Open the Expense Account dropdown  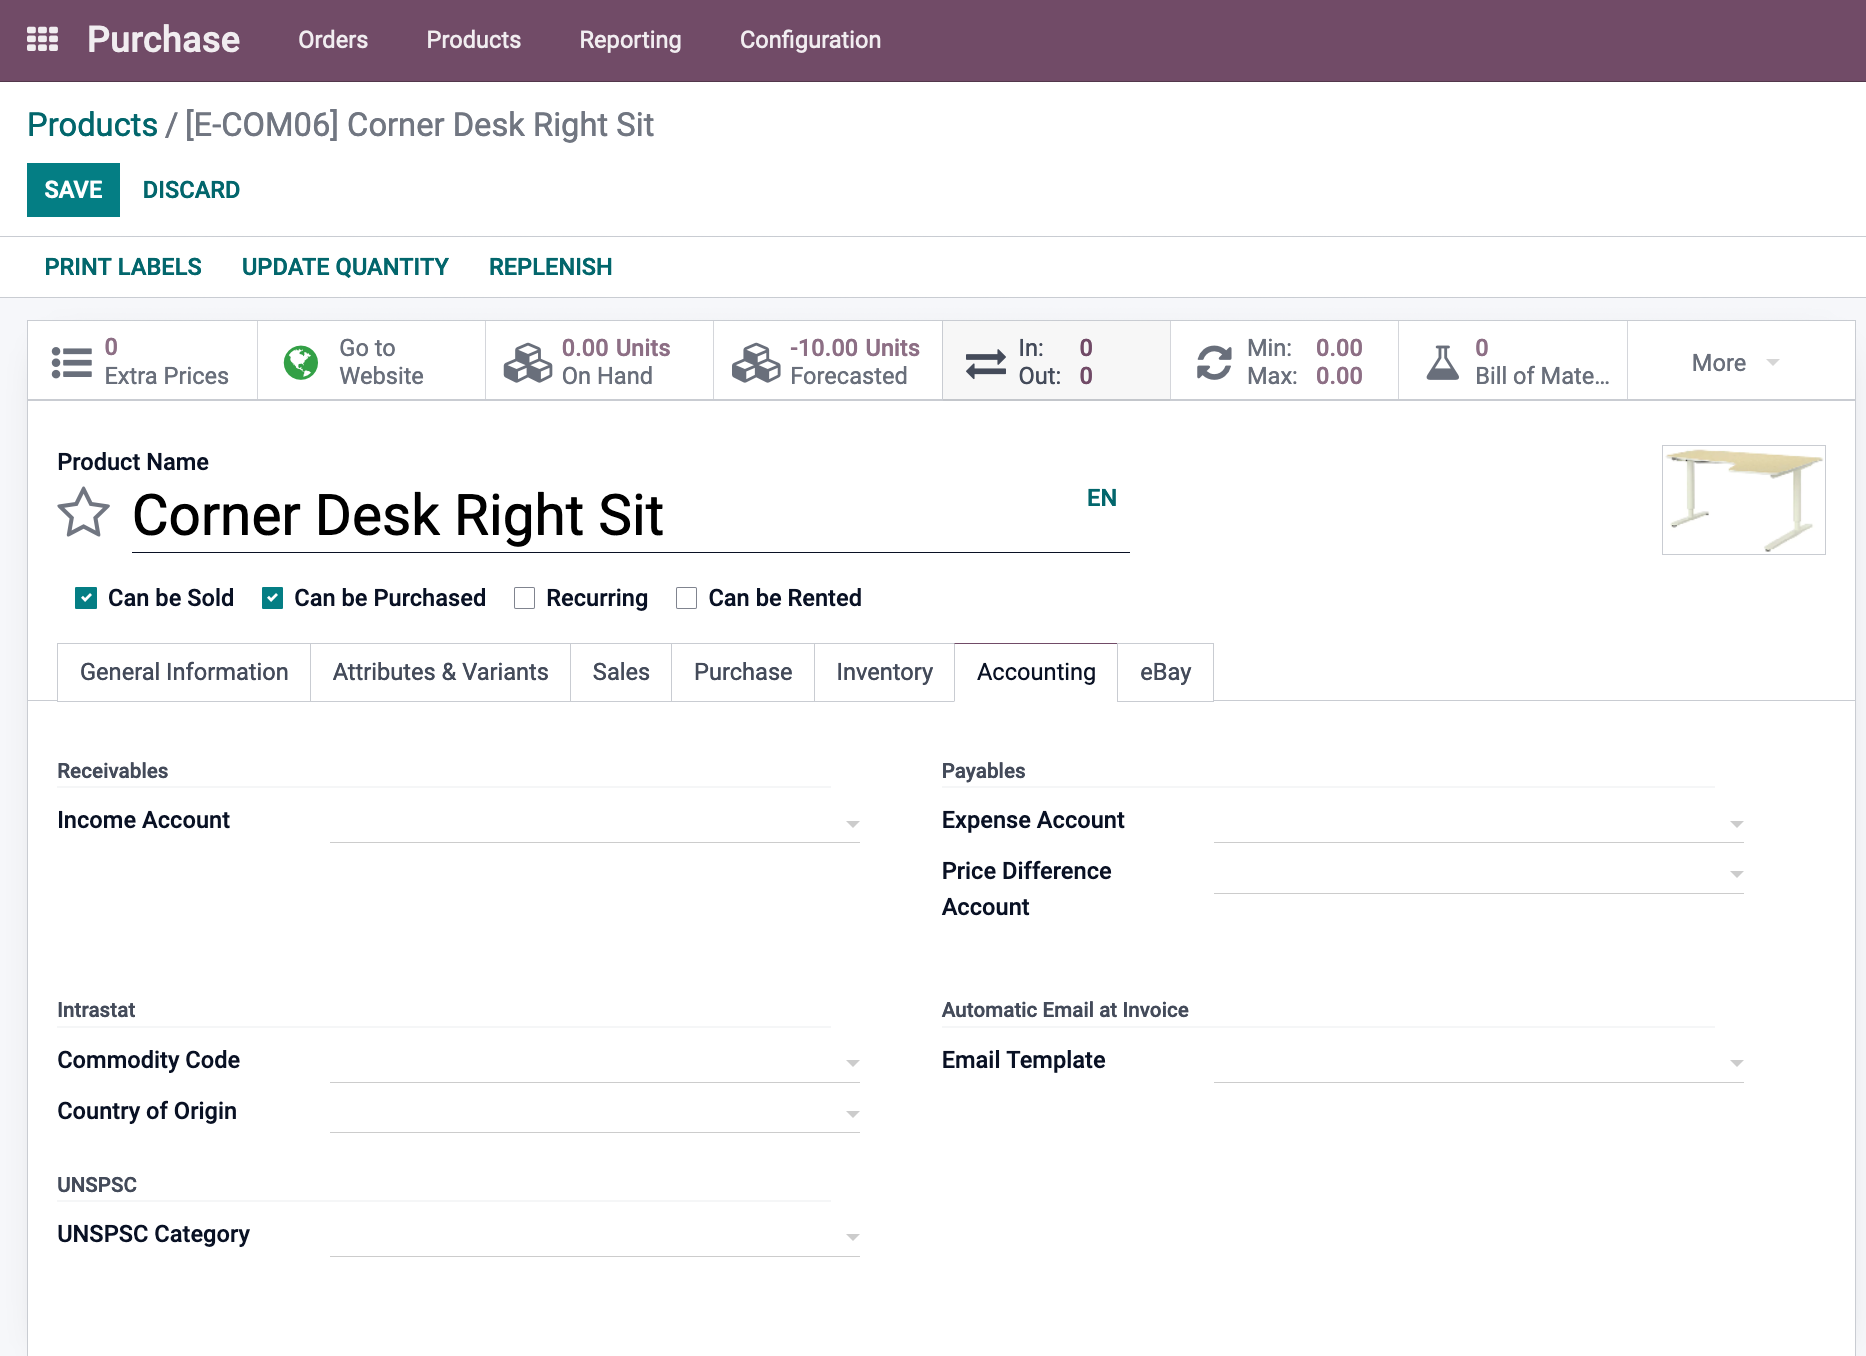point(1478,822)
